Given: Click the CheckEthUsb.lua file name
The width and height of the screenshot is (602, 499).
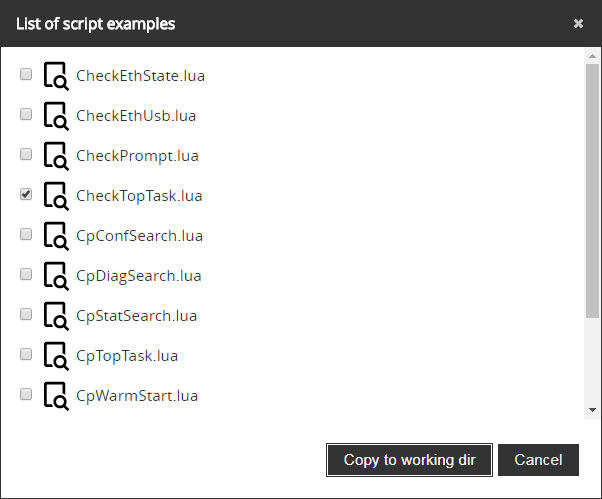Looking at the screenshot, I should pyautogui.click(x=136, y=116).
